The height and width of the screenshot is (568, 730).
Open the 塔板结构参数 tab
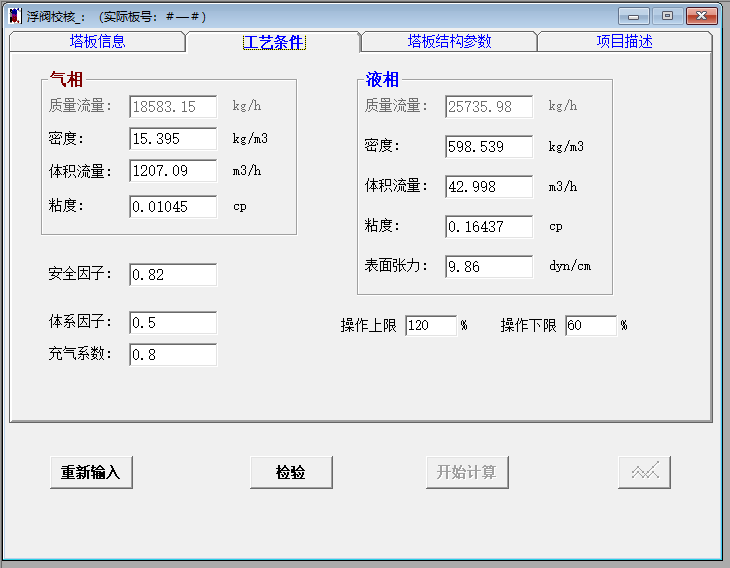click(449, 41)
